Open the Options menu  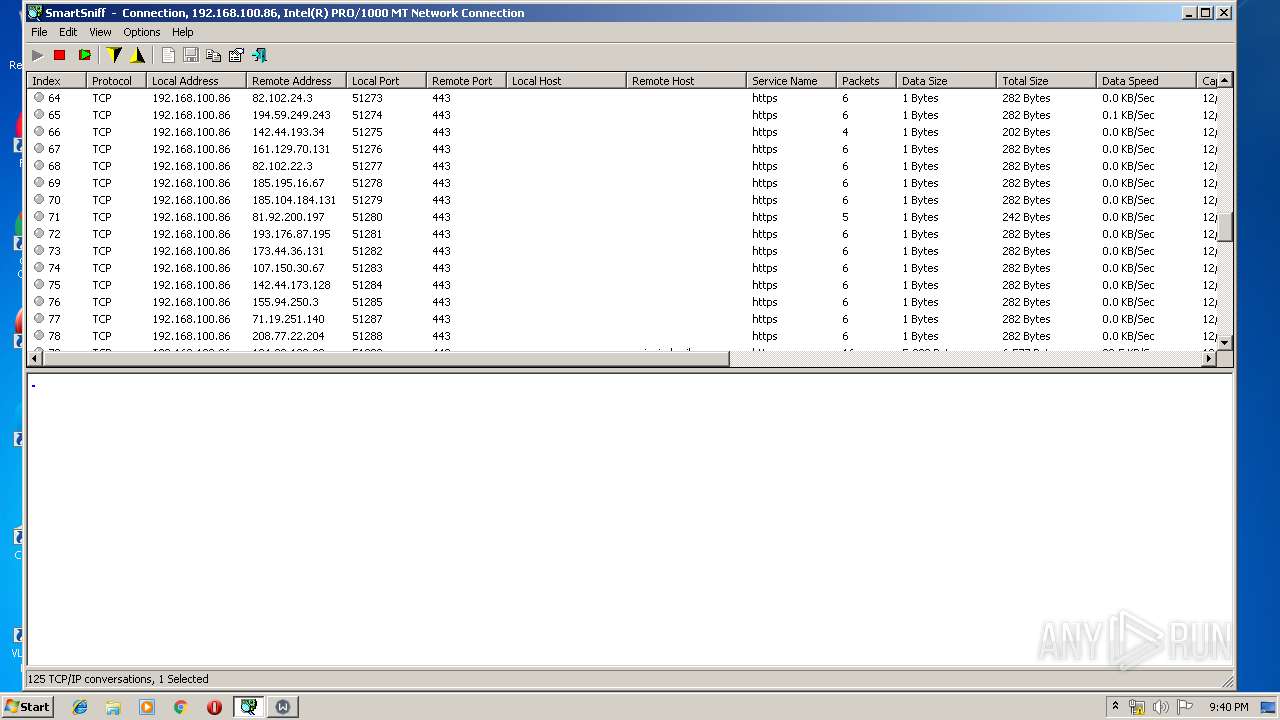(142, 32)
